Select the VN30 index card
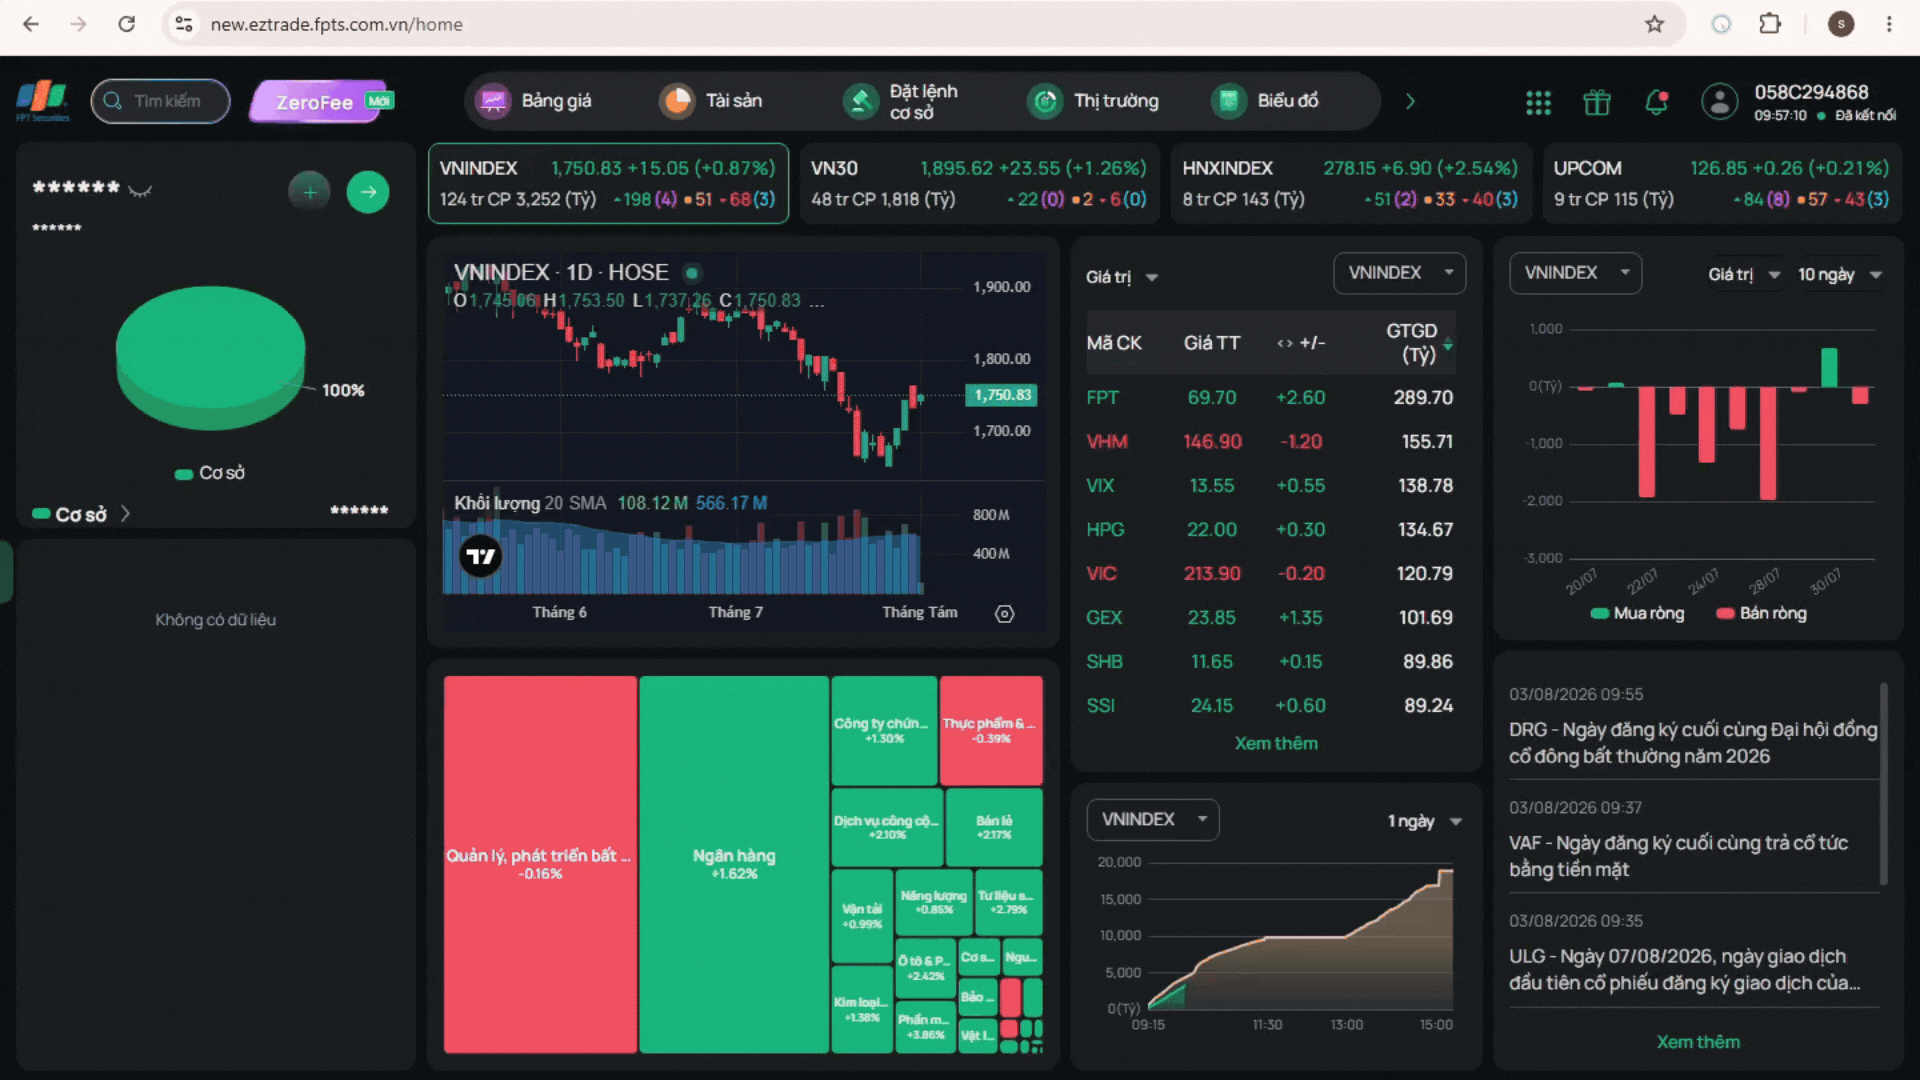 point(979,183)
